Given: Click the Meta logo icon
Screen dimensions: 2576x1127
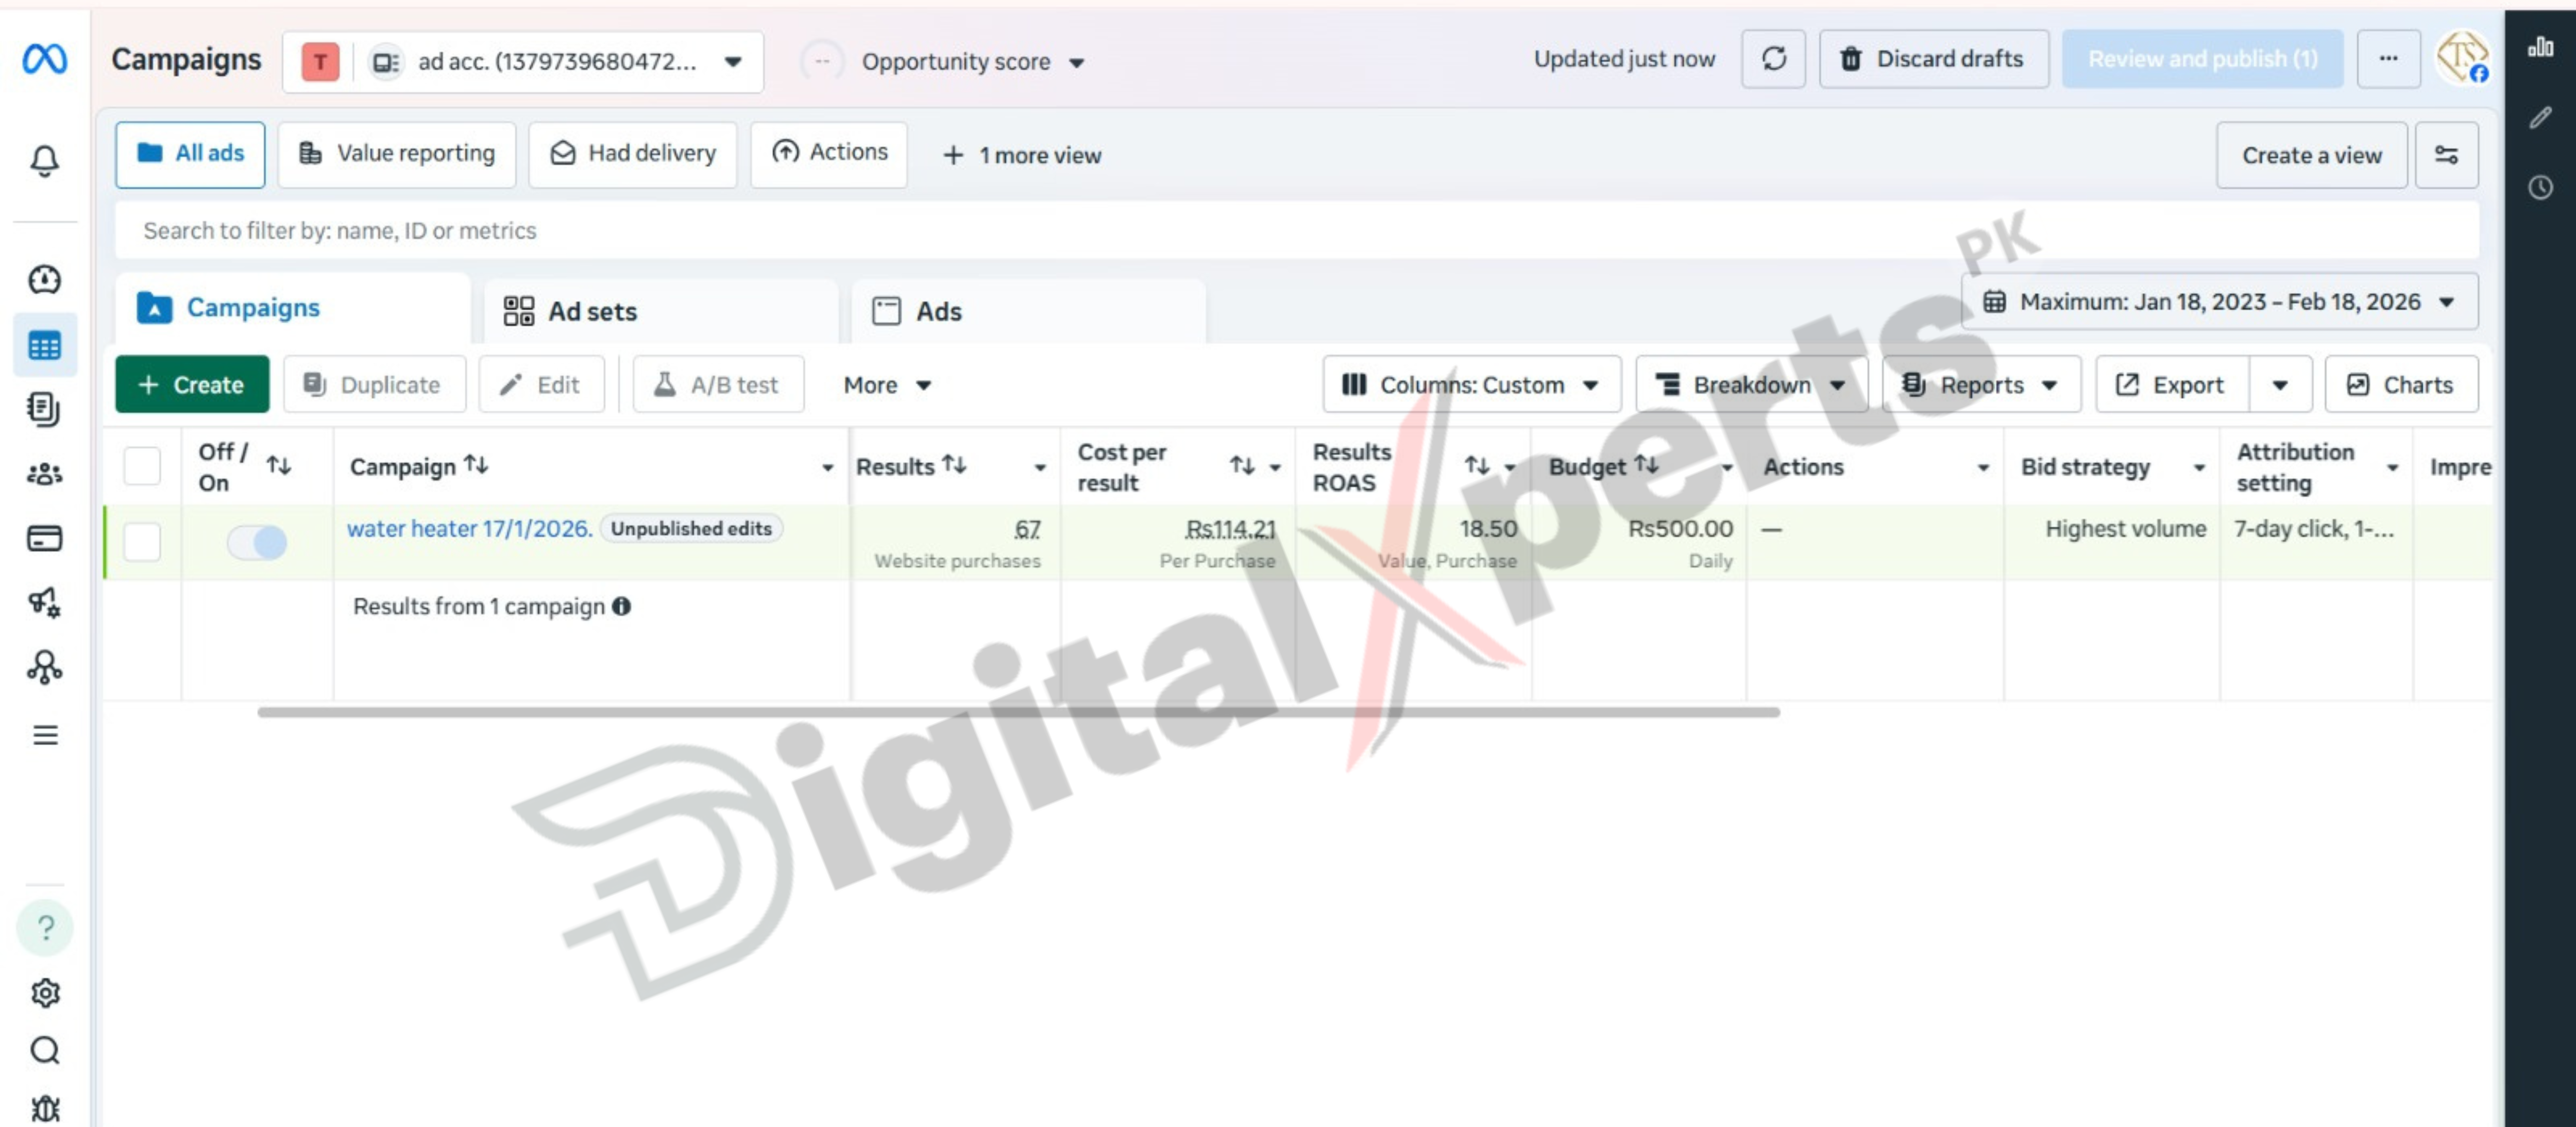Looking at the screenshot, I should [x=45, y=59].
